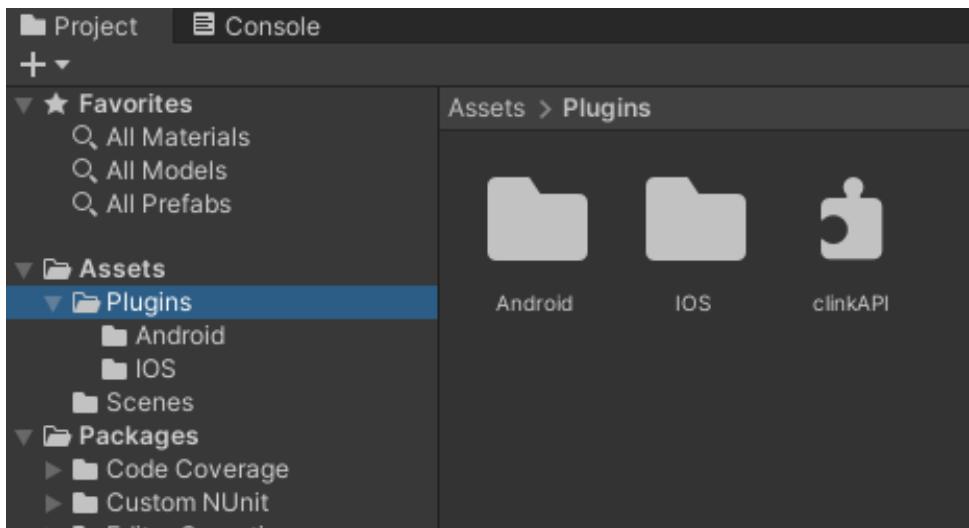Click All Materials search filter

tap(176, 138)
